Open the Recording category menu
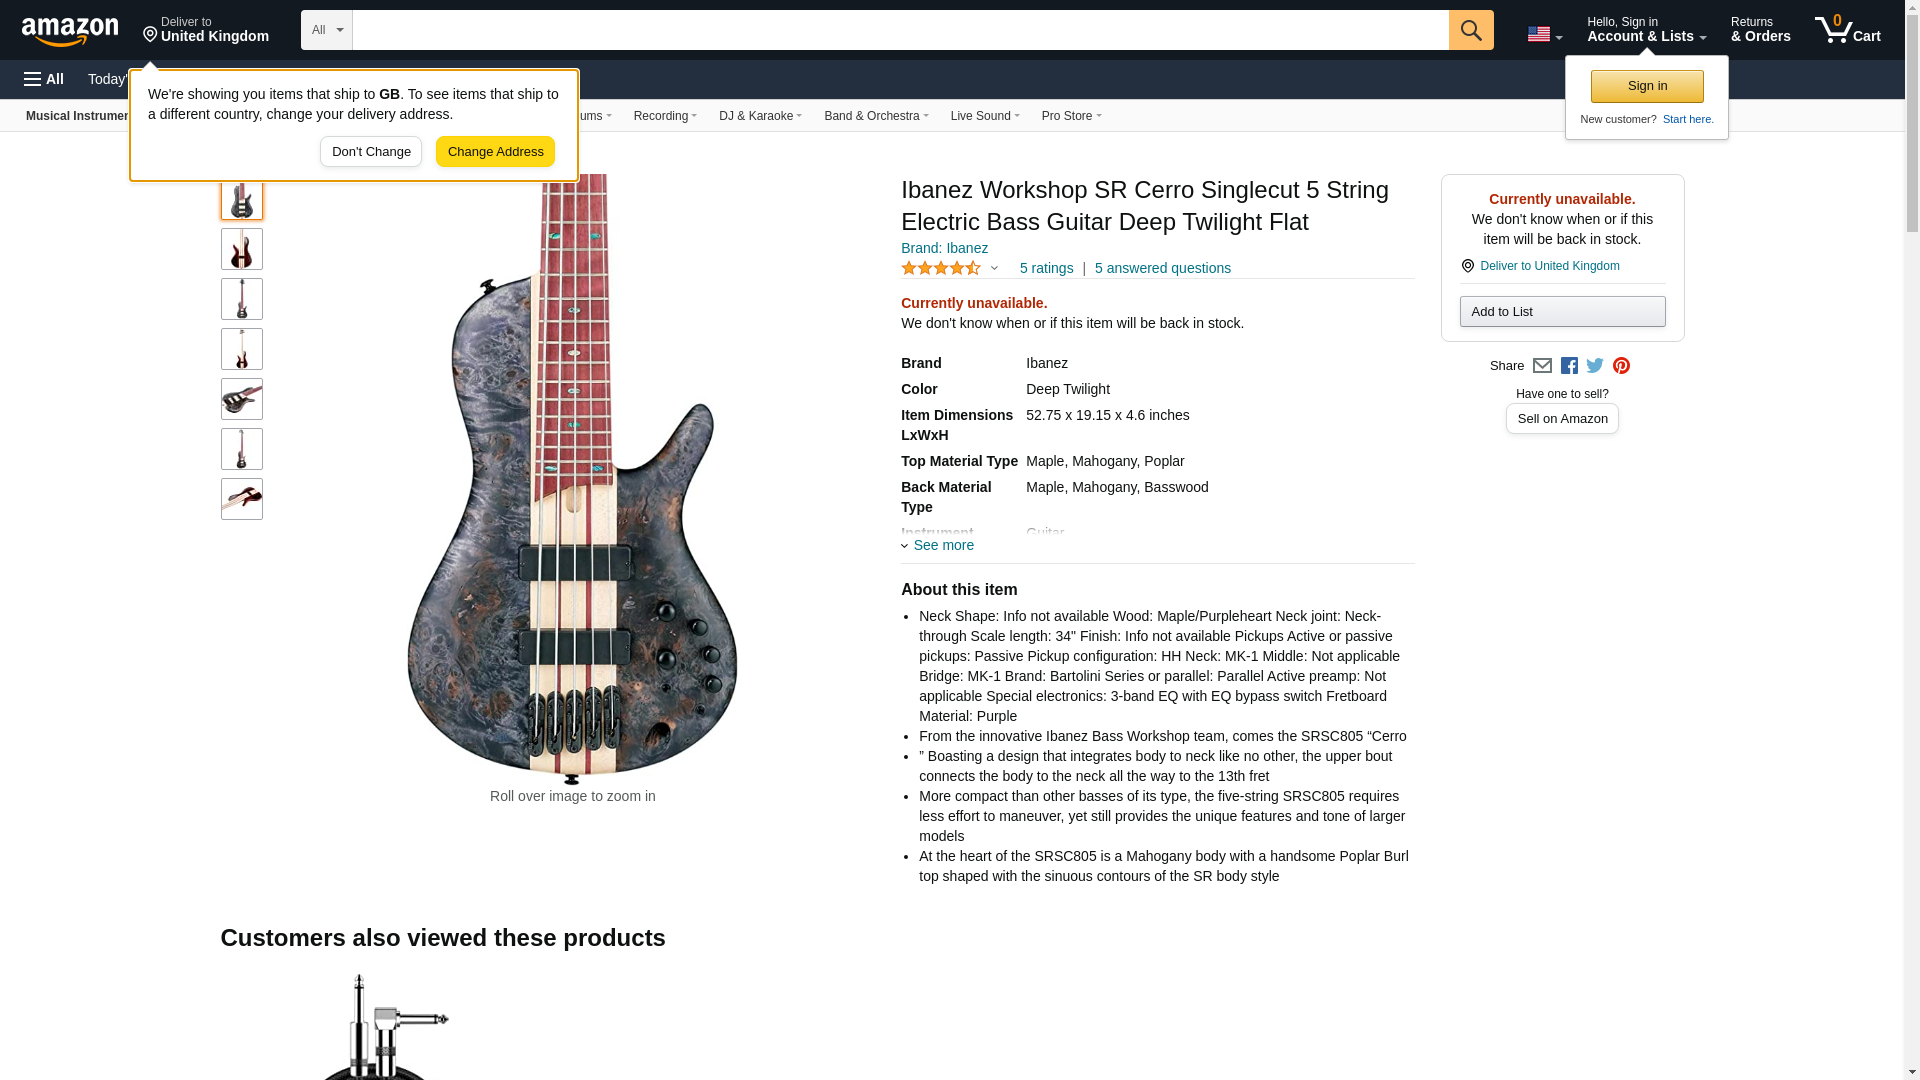This screenshot has width=1920, height=1080. [665, 116]
